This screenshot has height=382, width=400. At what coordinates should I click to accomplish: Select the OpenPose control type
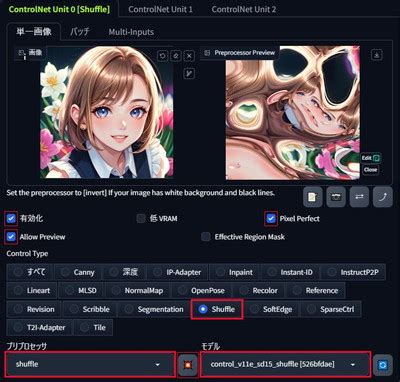pos(202,290)
